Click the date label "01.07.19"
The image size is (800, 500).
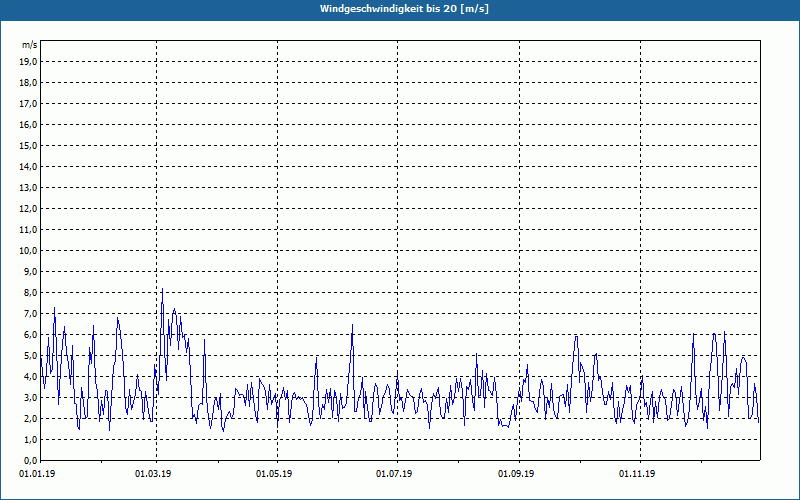394,474
